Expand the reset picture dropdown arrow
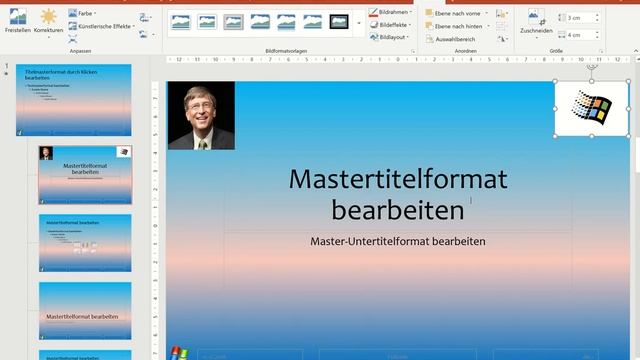Image resolution: width=640 pixels, height=360 pixels. tap(153, 35)
